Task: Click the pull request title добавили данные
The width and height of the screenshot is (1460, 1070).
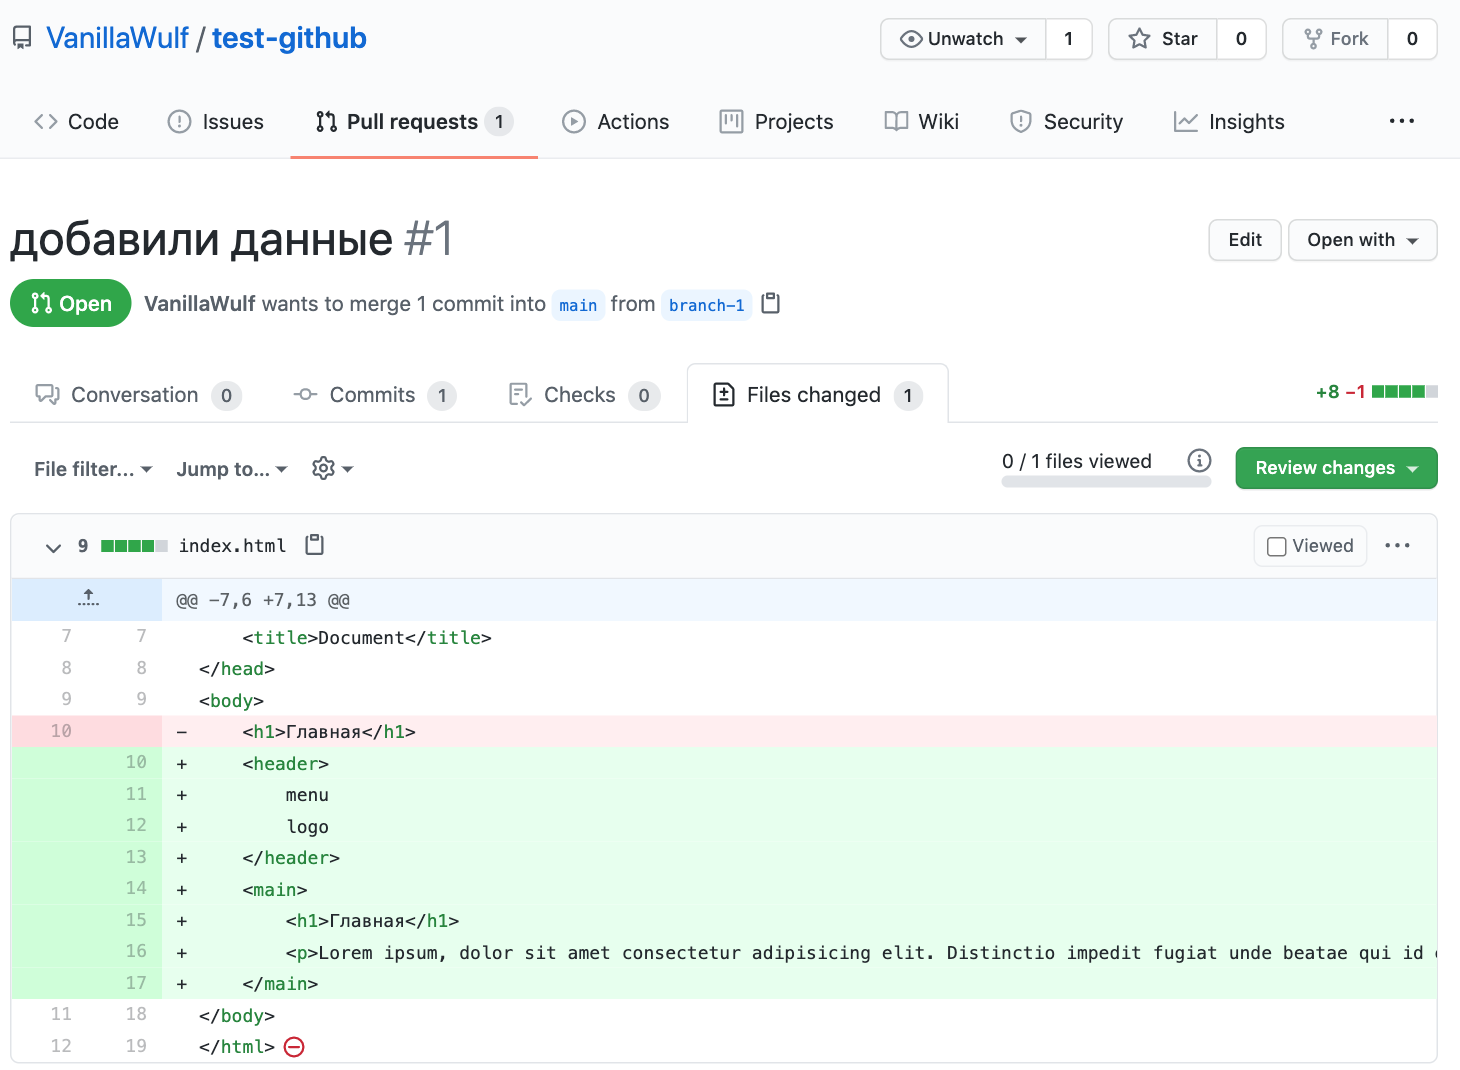Action: (x=202, y=239)
